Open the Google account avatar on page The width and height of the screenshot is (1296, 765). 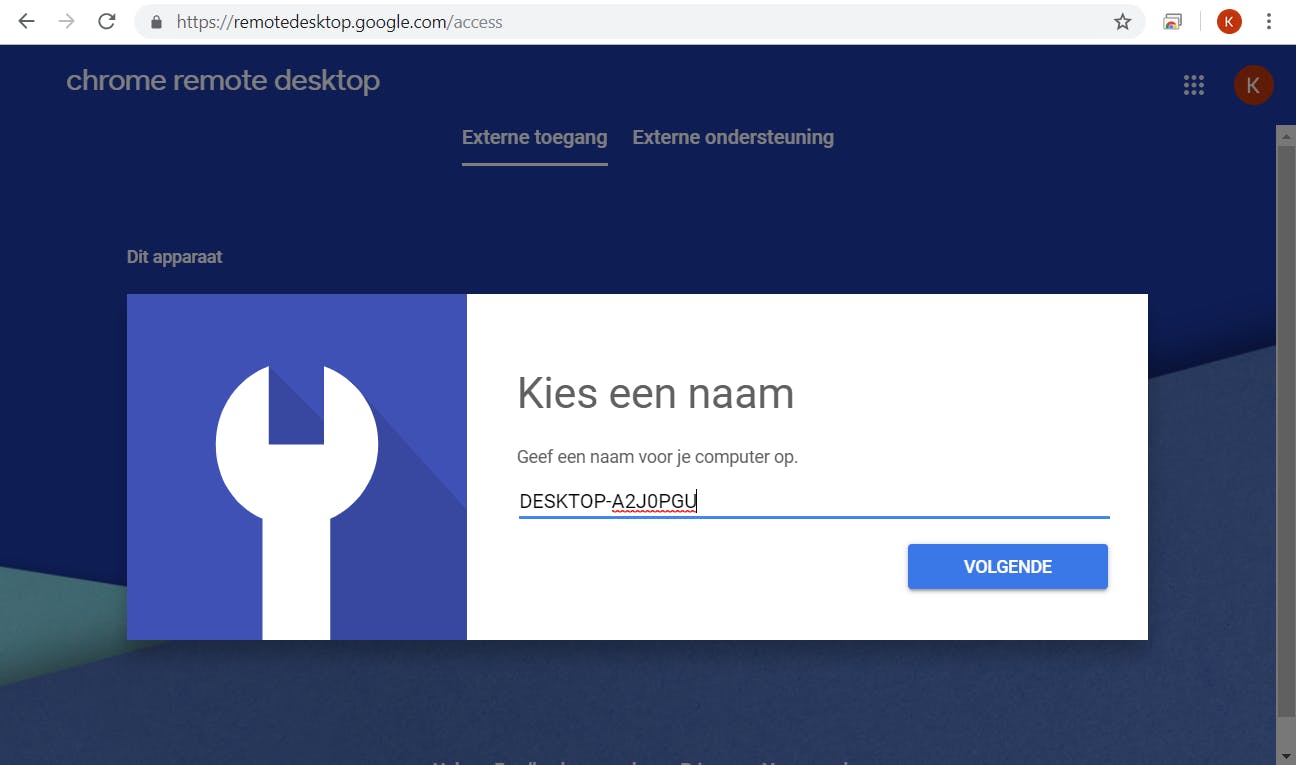[1253, 85]
